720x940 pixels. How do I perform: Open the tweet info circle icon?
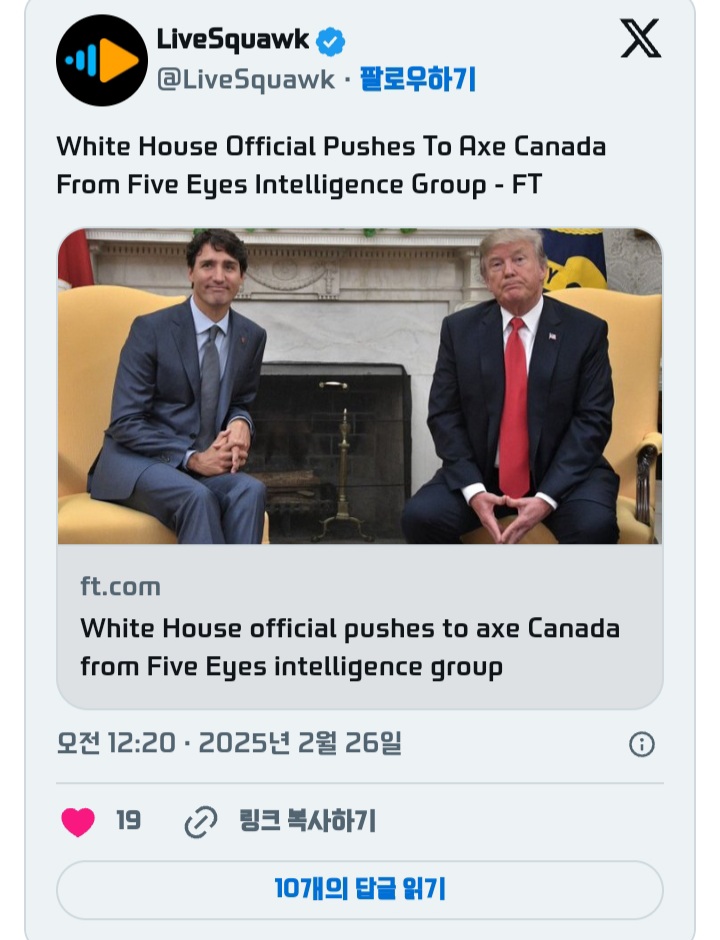641,744
